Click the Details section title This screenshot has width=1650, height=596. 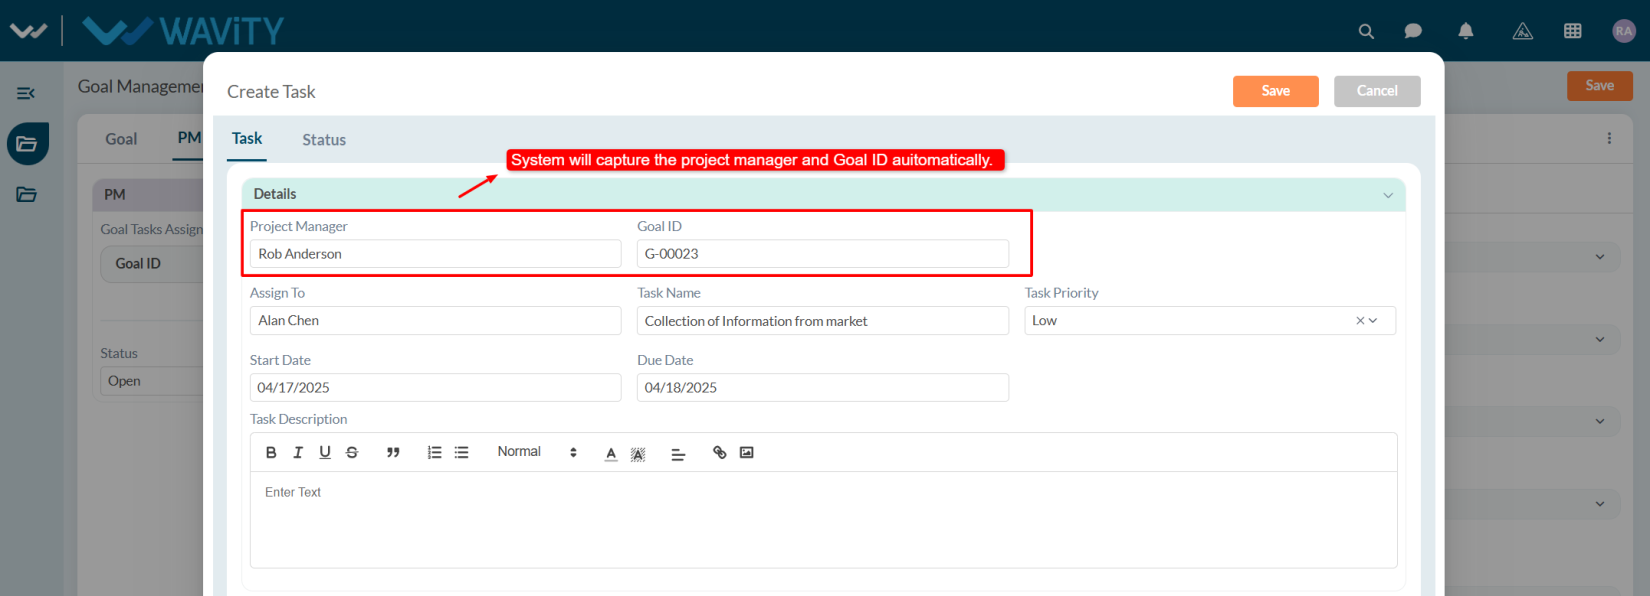(x=275, y=194)
